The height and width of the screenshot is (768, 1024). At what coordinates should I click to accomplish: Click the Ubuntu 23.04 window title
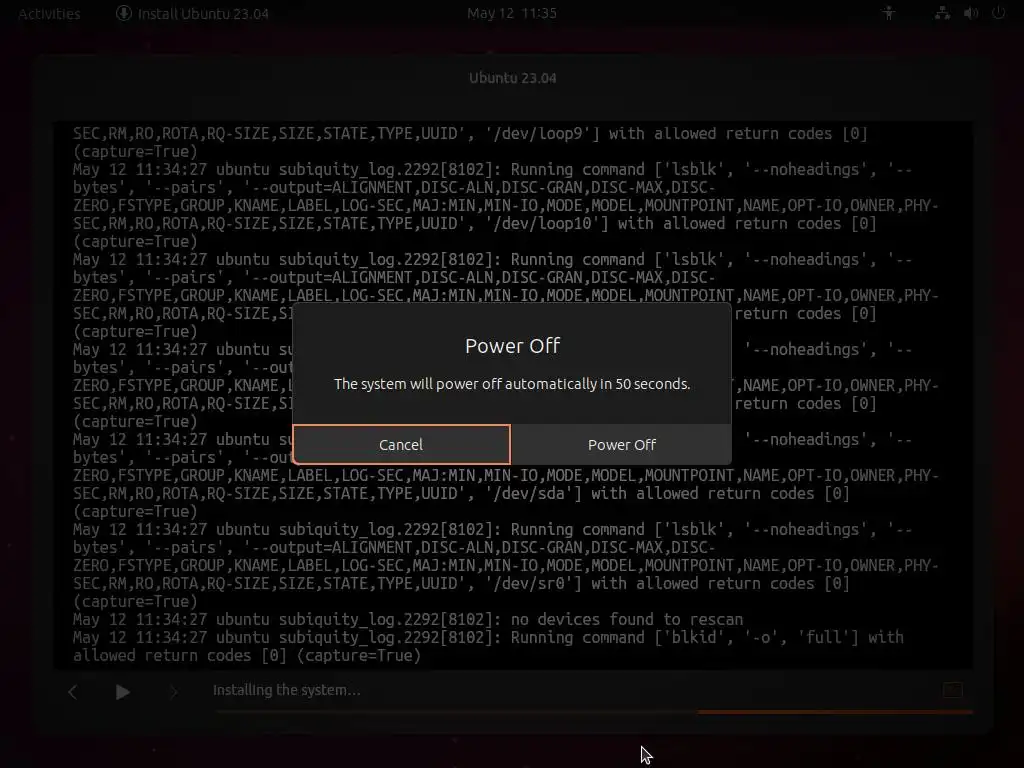pyautogui.click(x=513, y=78)
